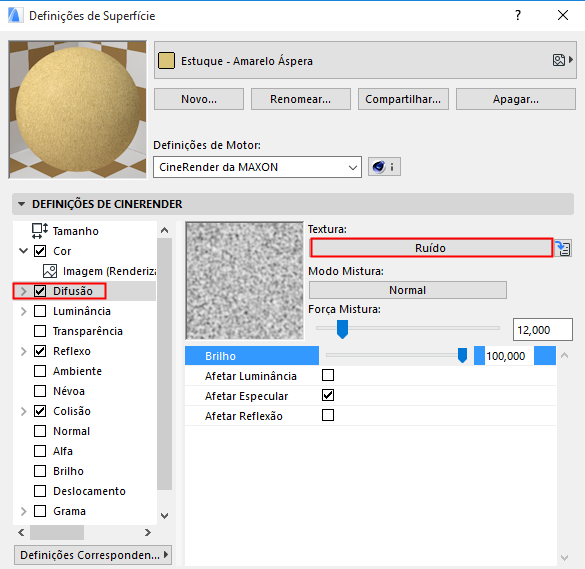Expand the Reflexo tree chevron
The image size is (585, 569).
tap(24, 351)
